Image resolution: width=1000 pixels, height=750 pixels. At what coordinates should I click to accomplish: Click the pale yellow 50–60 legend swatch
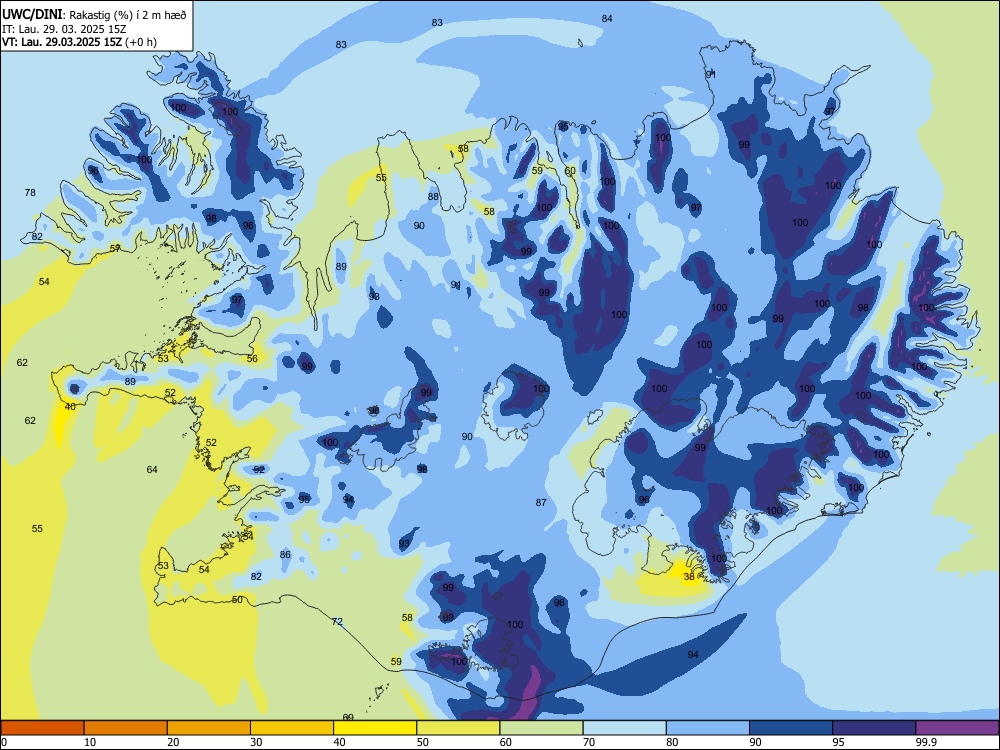(458, 728)
